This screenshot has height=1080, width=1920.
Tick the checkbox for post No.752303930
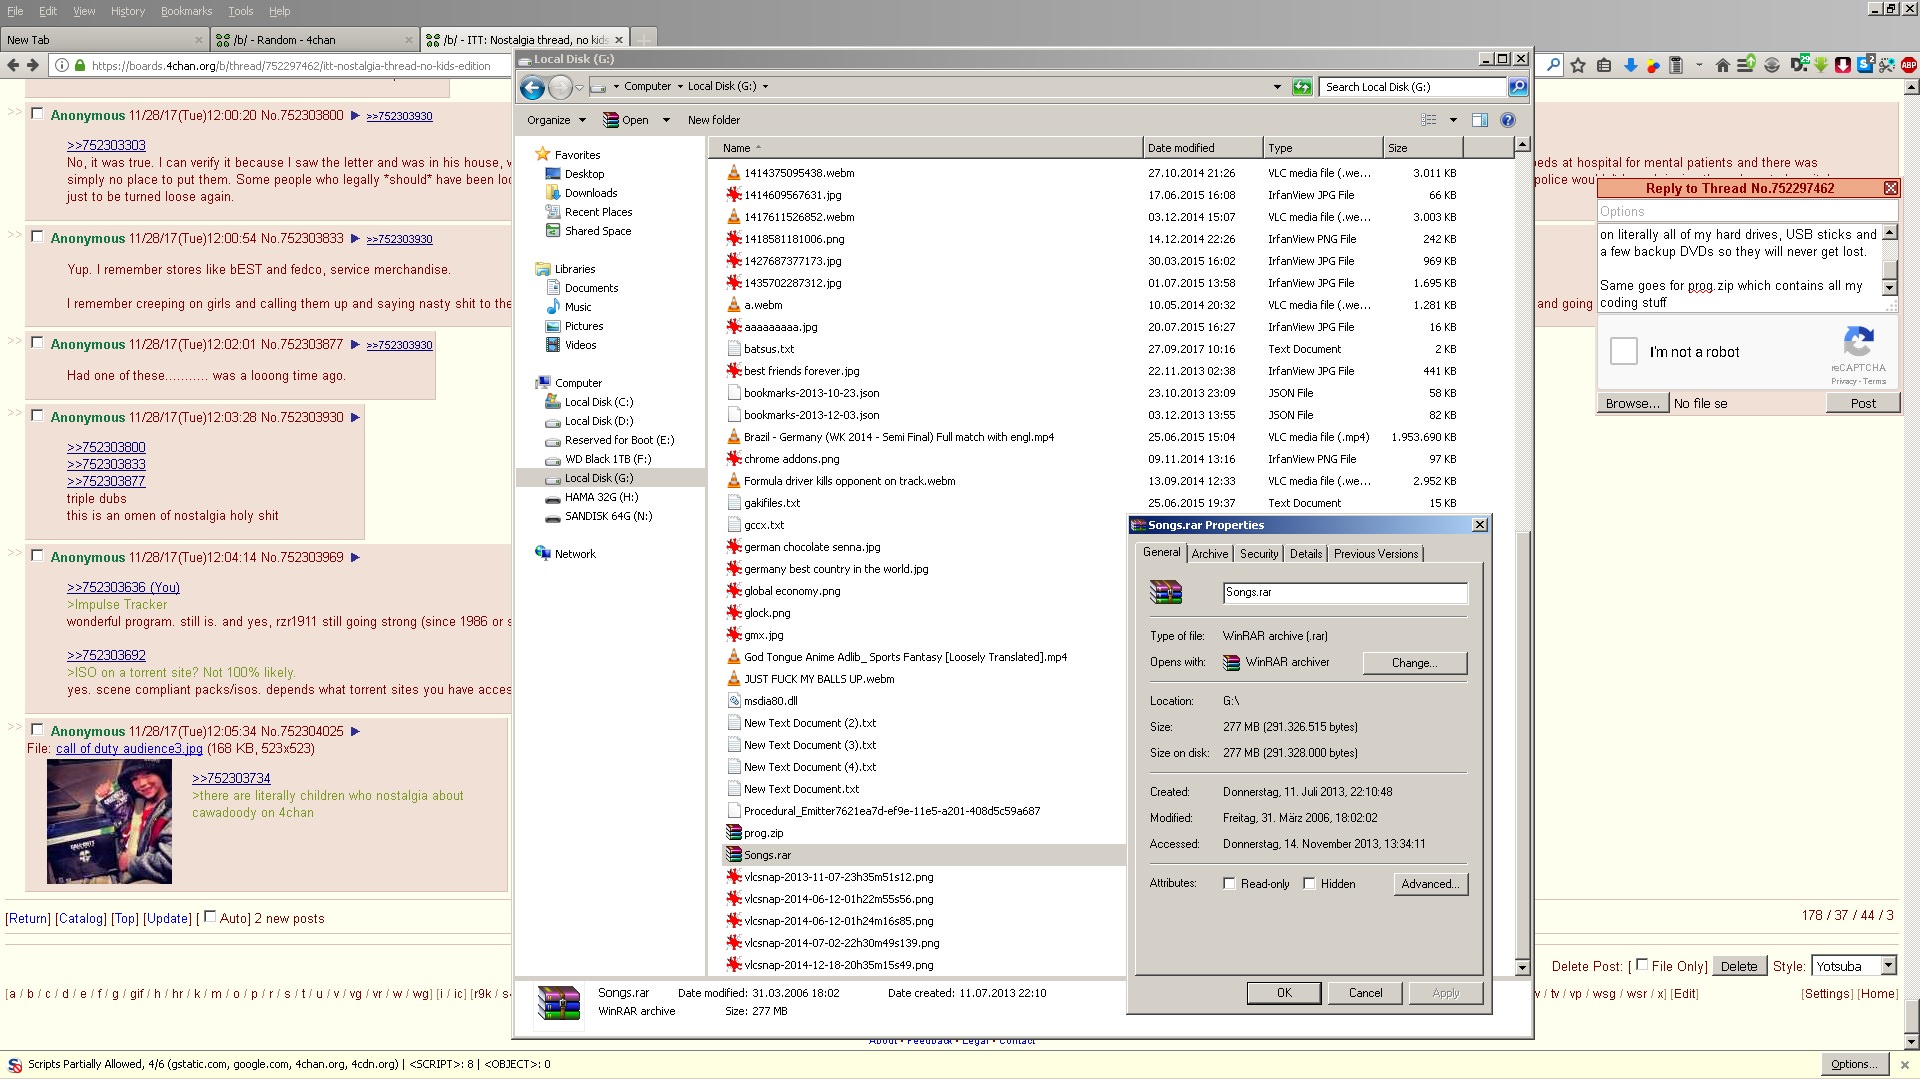point(37,416)
